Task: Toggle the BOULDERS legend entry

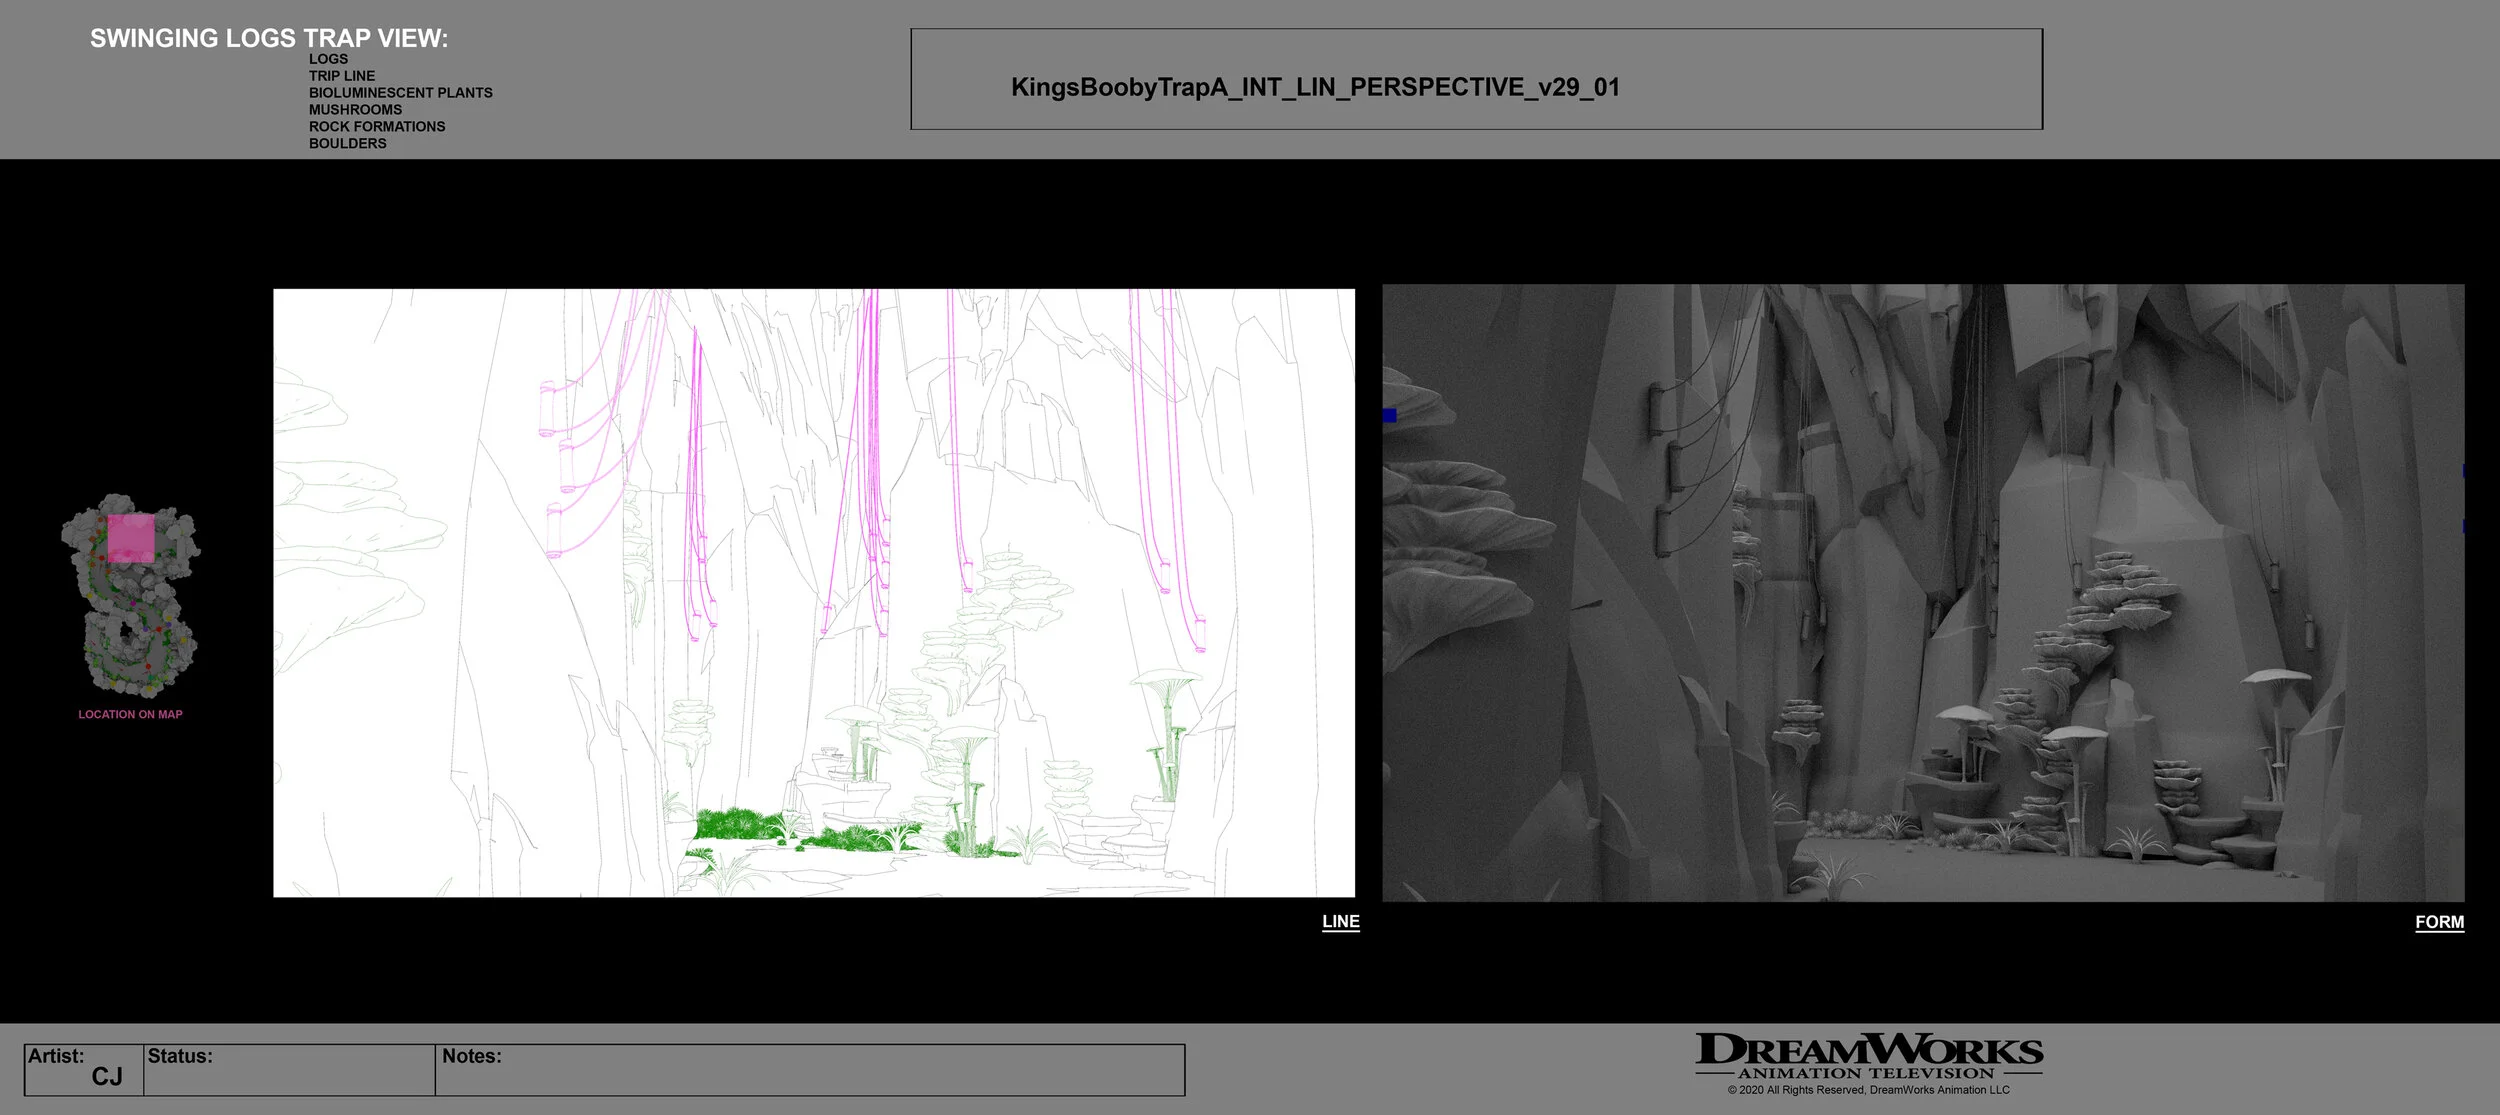Action: tap(347, 143)
